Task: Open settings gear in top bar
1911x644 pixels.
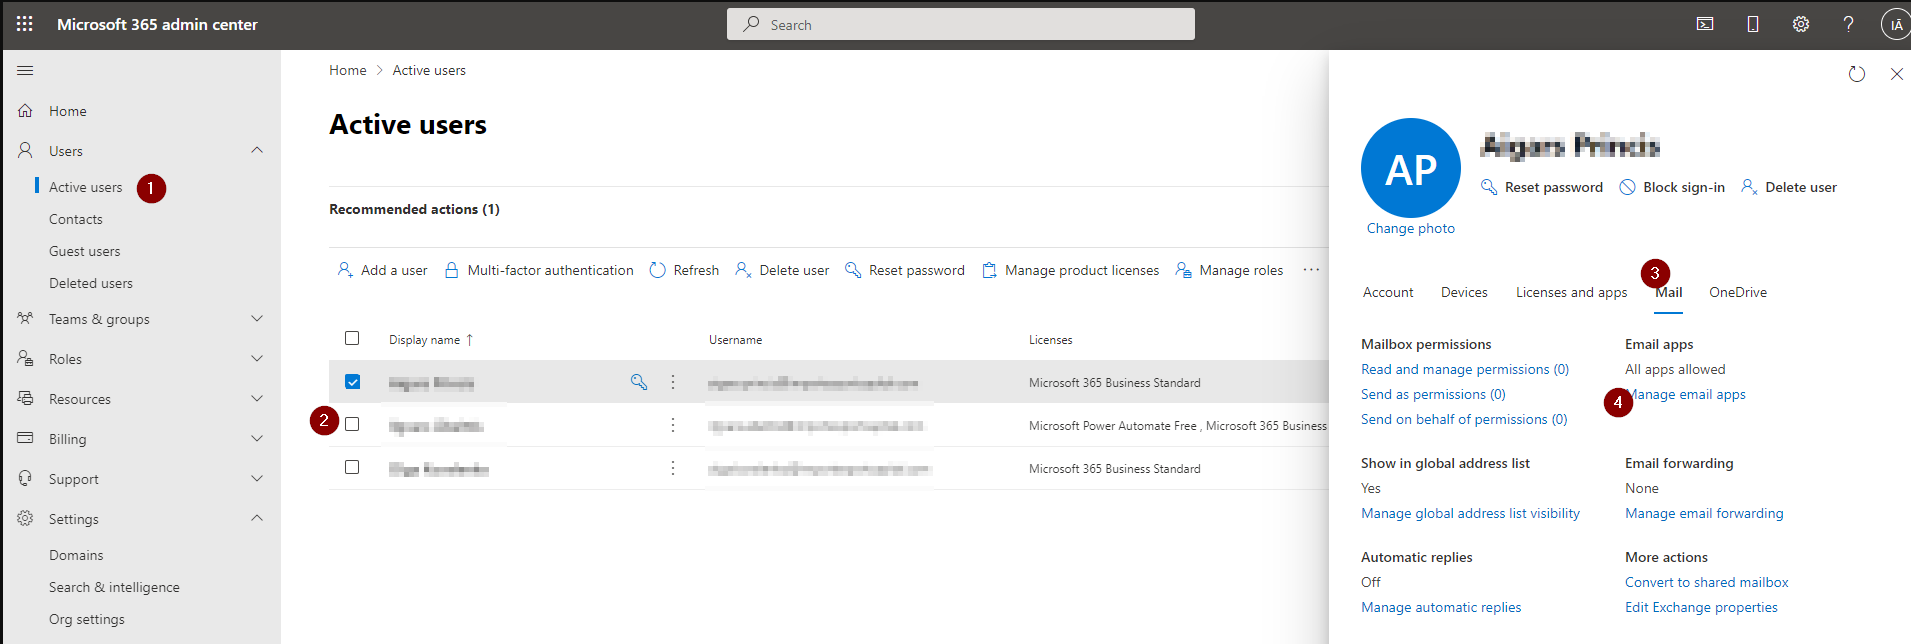Action: click(x=1800, y=24)
